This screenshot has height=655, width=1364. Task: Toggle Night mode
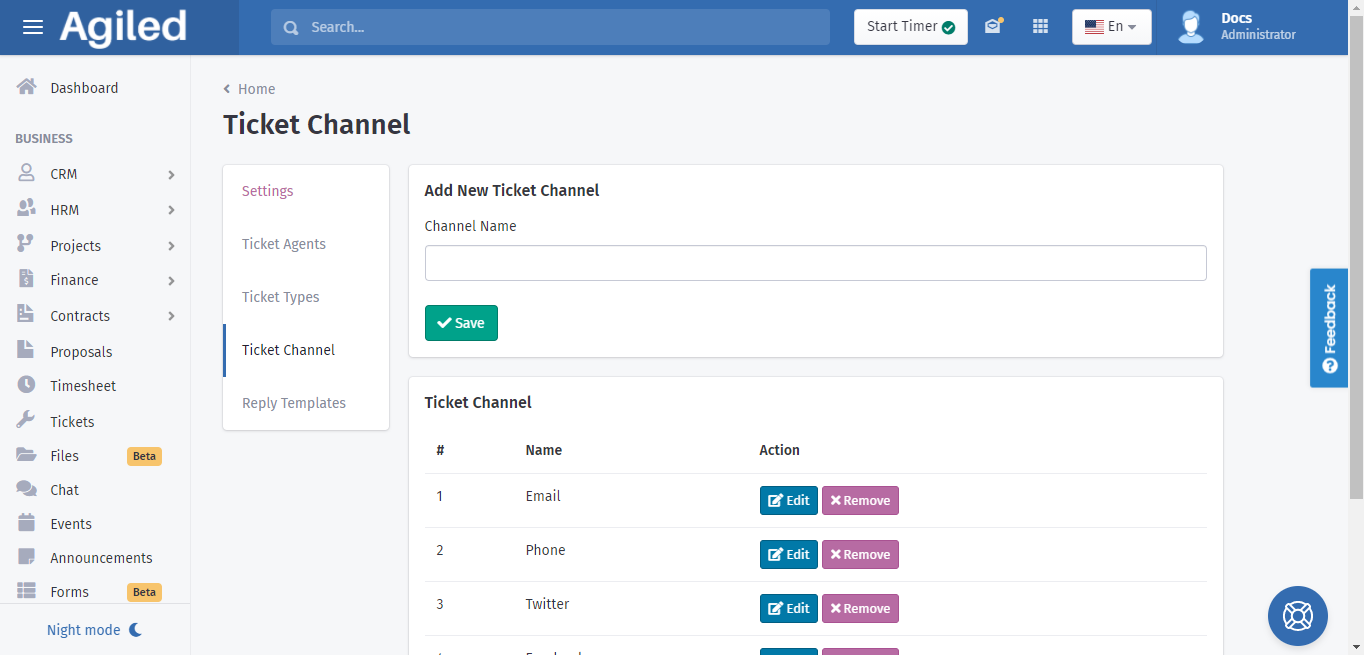point(95,630)
